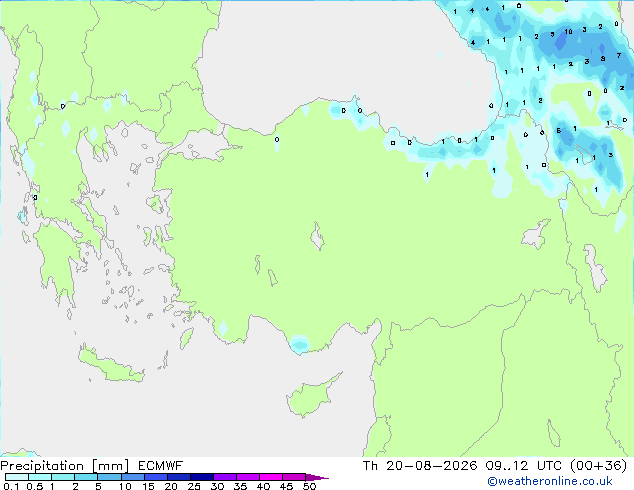Click the ECMWF model label

point(161,466)
